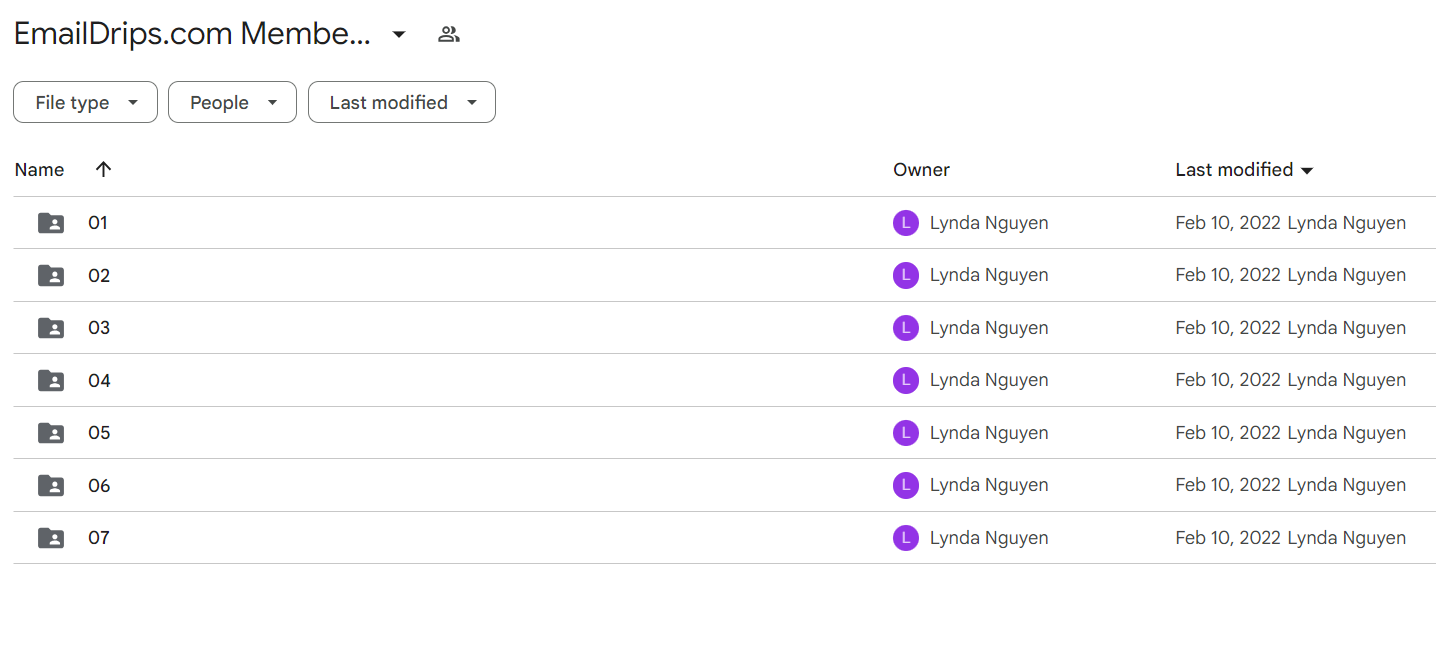This screenshot has height=670, width=1436.
Task: Click the Feb 10, 2022 date for folder 06
Action: tap(1228, 485)
